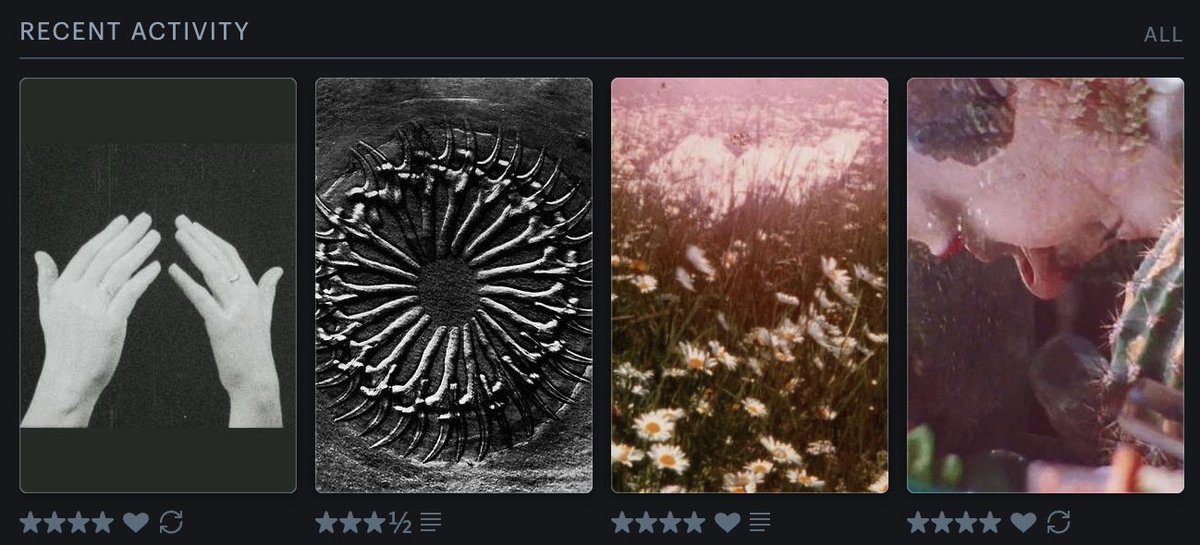The height and width of the screenshot is (545, 1200).
Task: Open the black-and-white hands film poster
Action: tap(158, 285)
